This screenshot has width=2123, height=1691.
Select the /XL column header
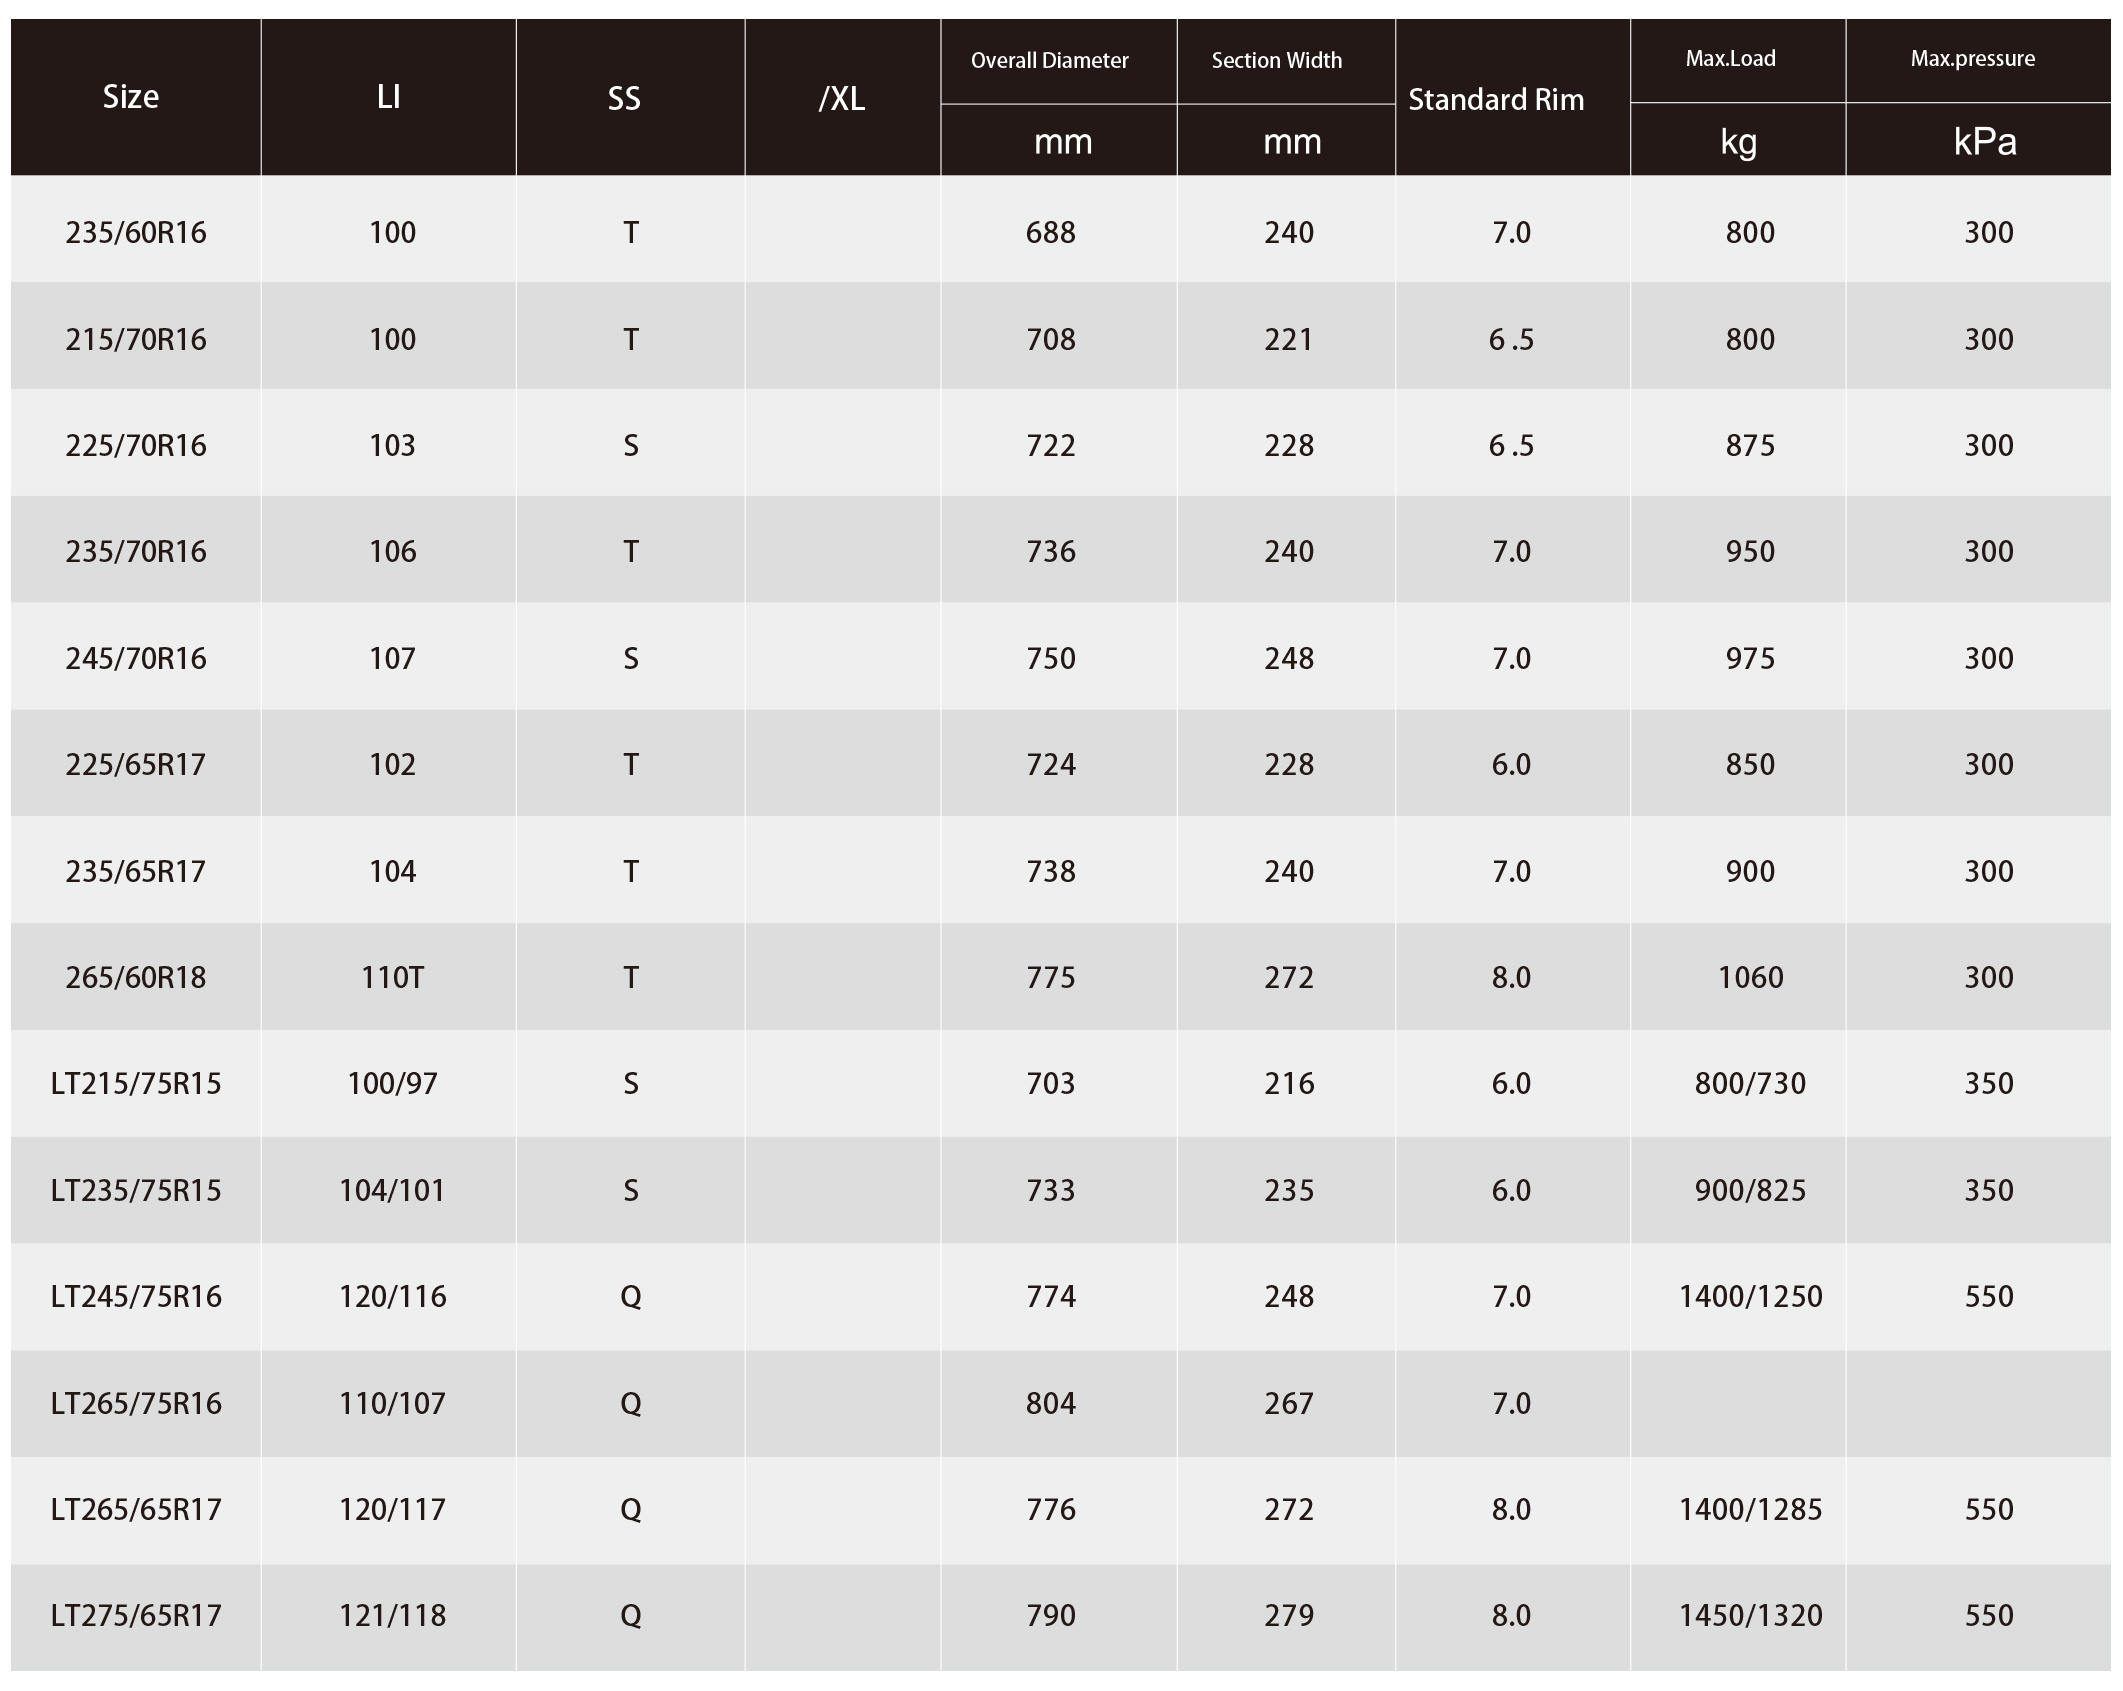pyautogui.click(x=842, y=98)
